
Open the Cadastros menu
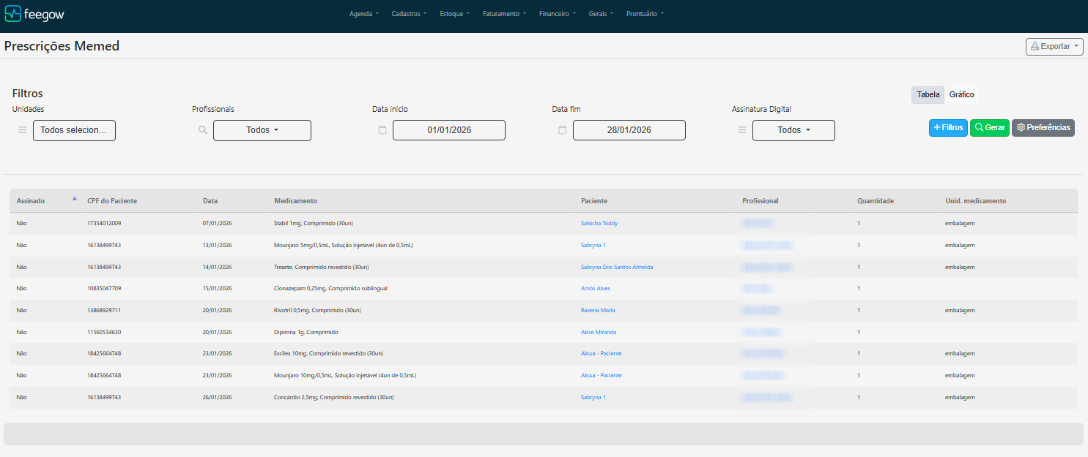(x=409, y=13)
